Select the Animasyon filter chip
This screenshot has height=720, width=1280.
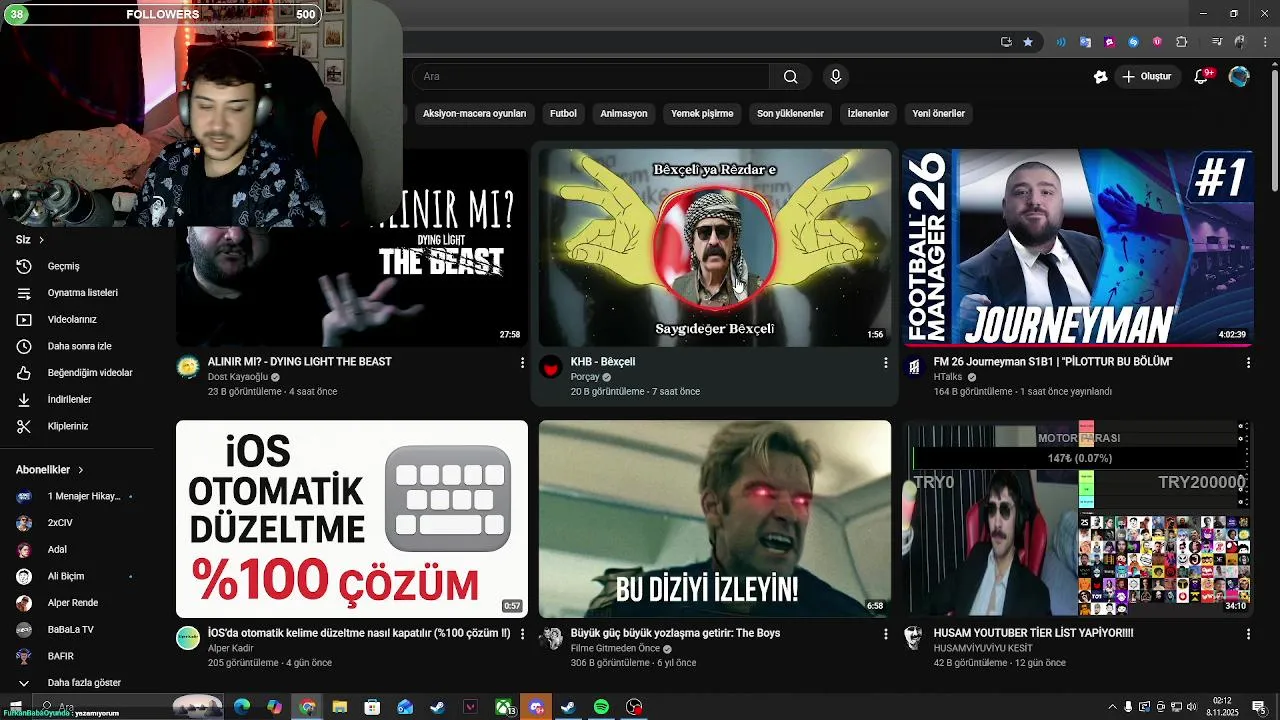624,114
